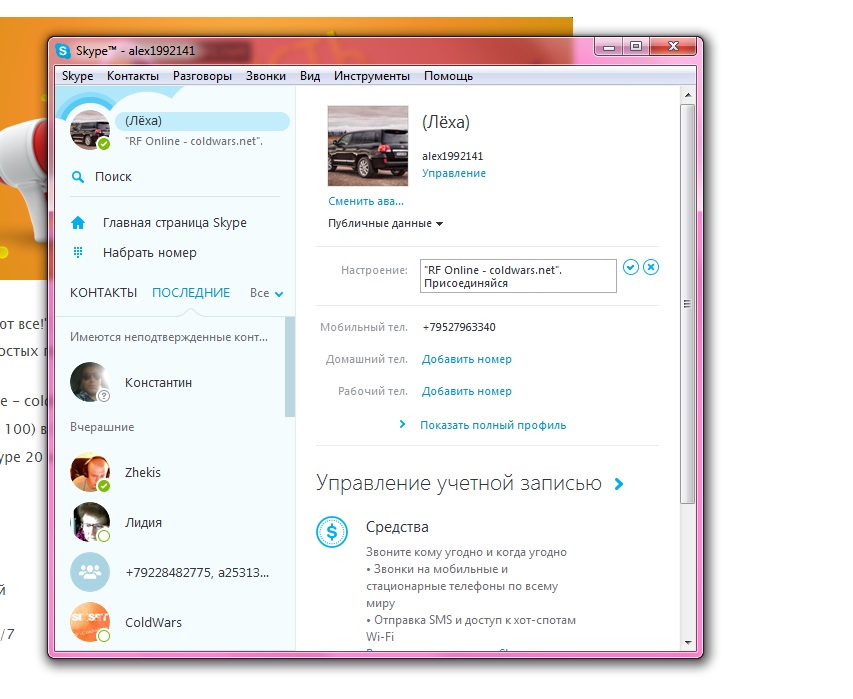853x699 pixels.
Task: Click the mood message text field
Action: pyautogui.click(x=518, y=276)
